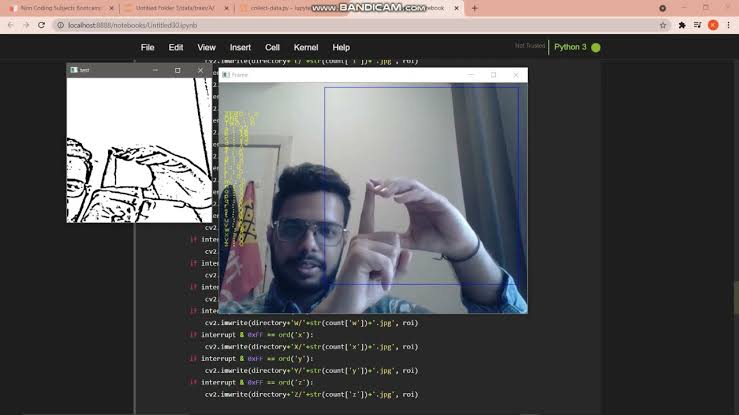Open the Help menu
Image resolution: width=739 pixels, height=415 pixels.
(x=341, y=48)
